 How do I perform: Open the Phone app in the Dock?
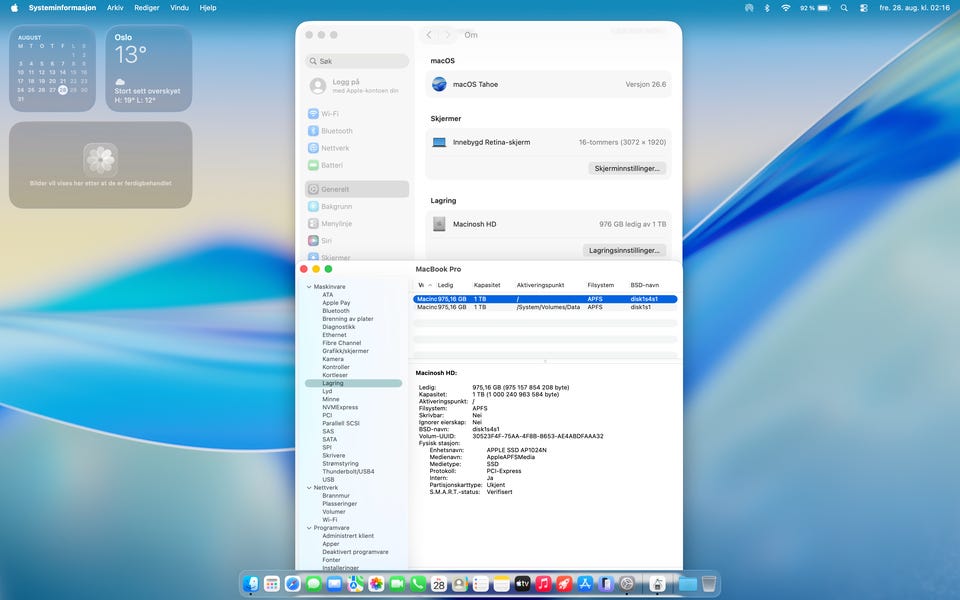(418, 583)
